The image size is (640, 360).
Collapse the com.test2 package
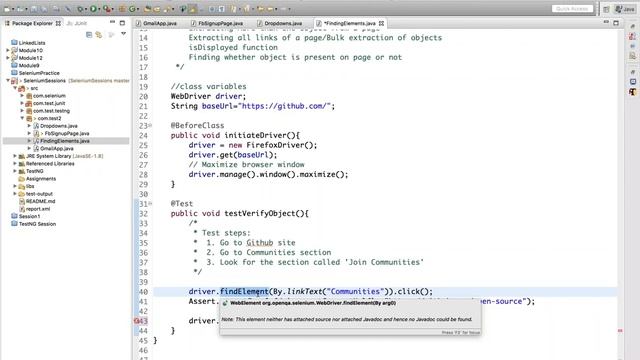click(x=22, y=118)
